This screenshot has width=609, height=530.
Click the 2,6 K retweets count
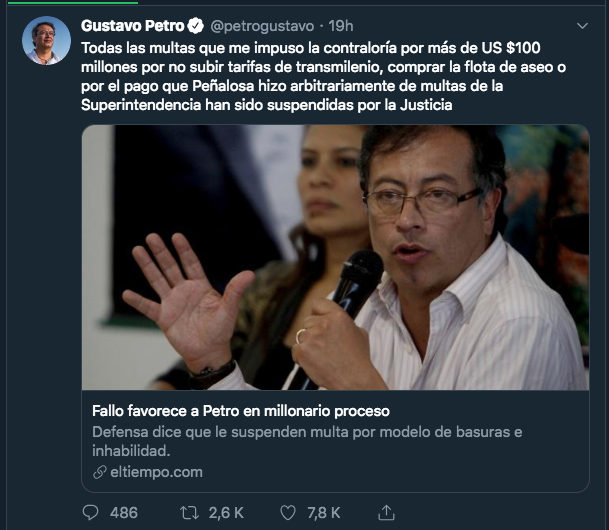(226, 513)
